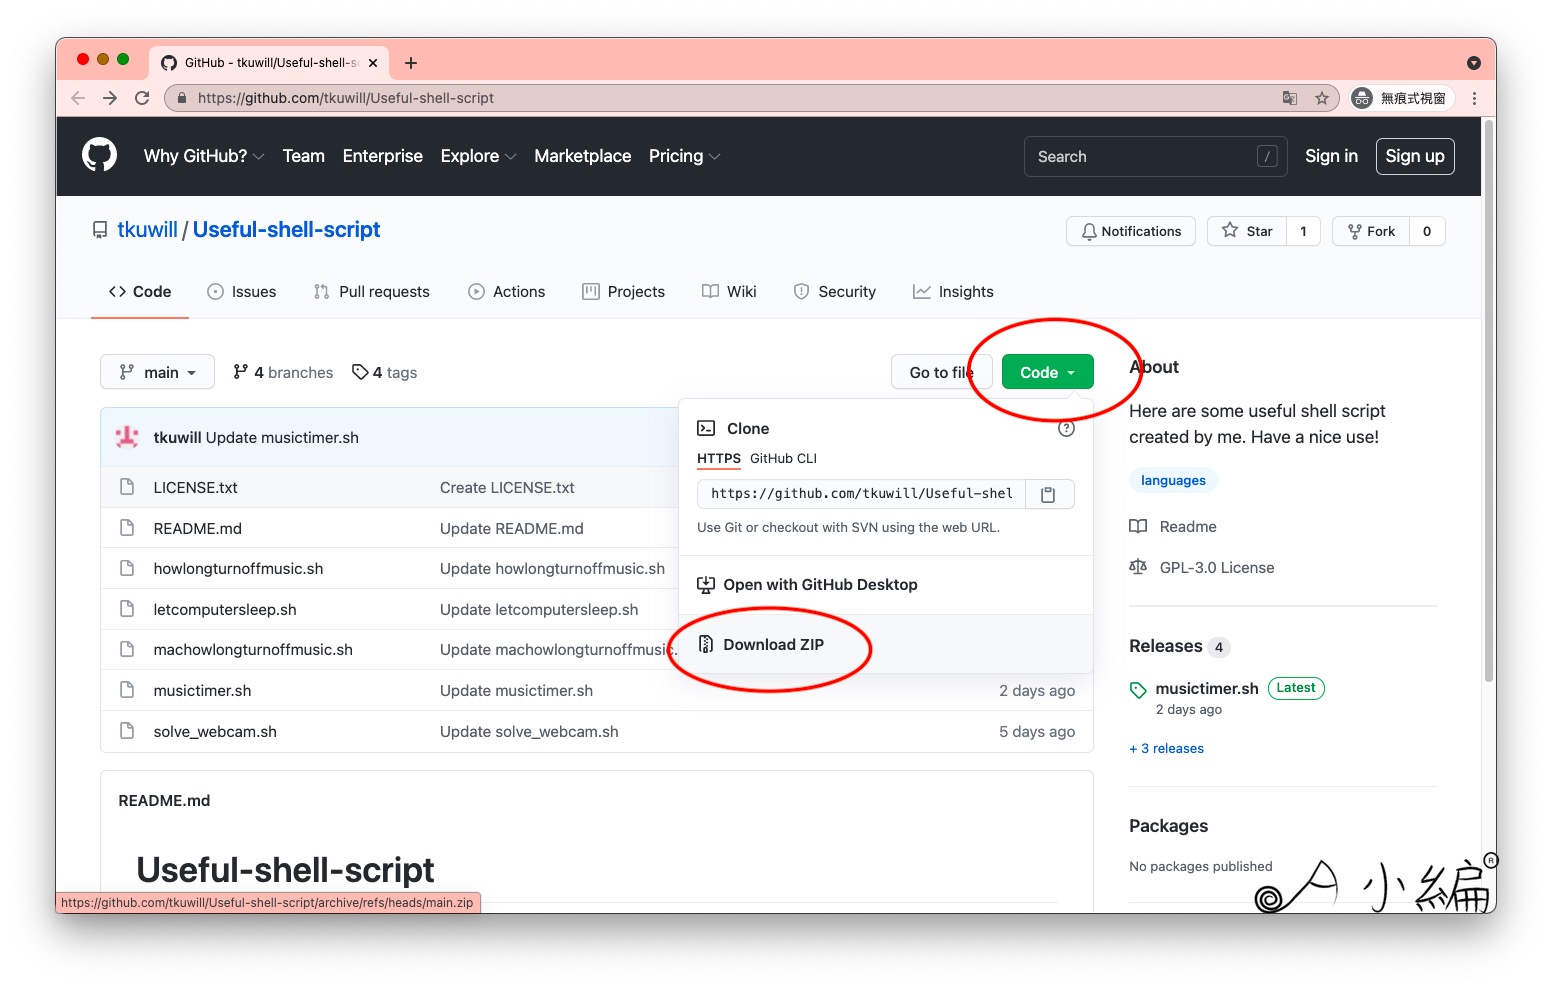Fork the repository
1552x987 pixels.
pyautogui.click(x=1371, y=231)
